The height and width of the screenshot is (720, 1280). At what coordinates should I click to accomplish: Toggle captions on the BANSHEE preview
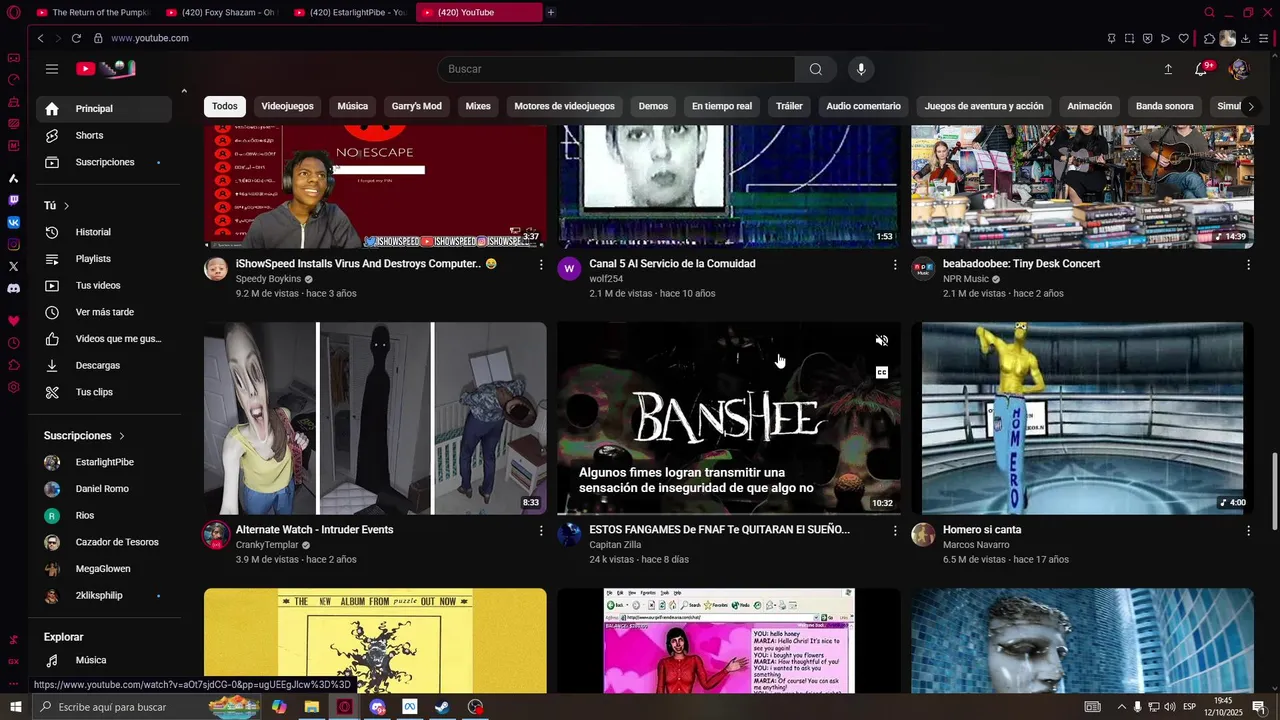(x=882, y=372)
